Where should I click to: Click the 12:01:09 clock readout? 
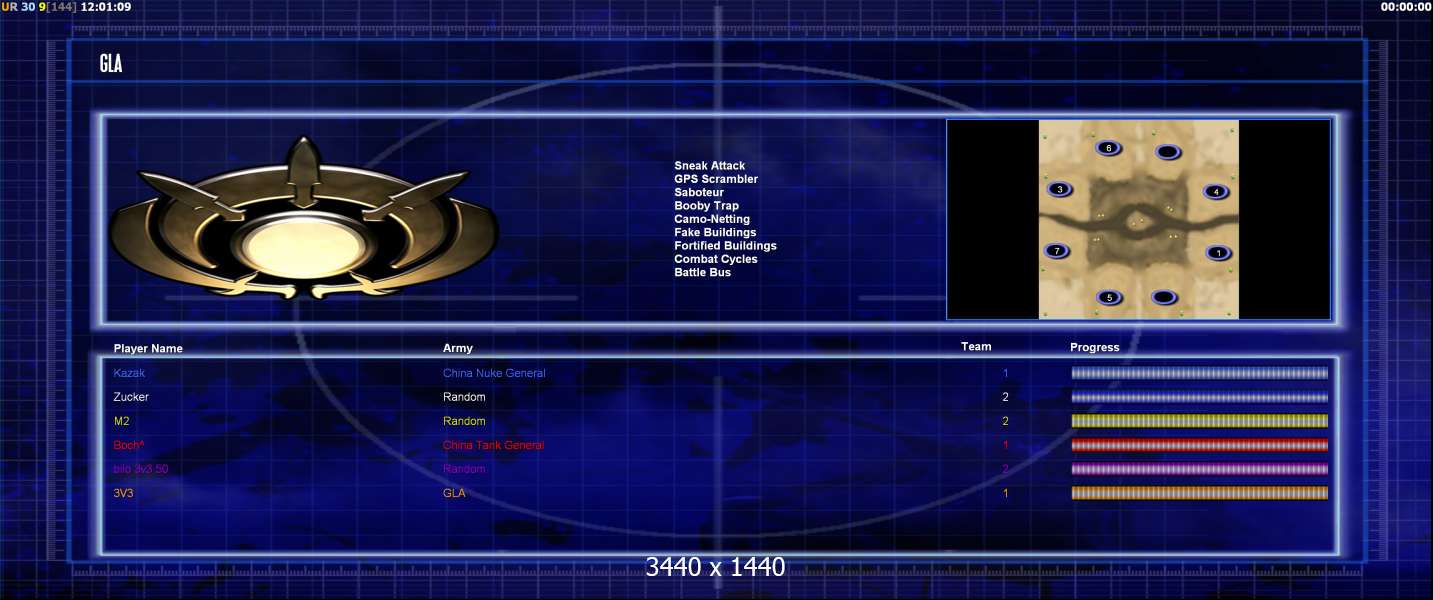107,7
